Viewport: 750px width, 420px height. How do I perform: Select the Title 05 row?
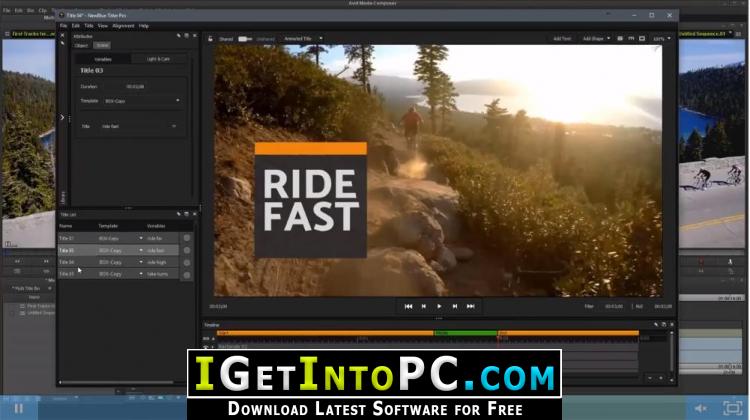coord(118,274)
